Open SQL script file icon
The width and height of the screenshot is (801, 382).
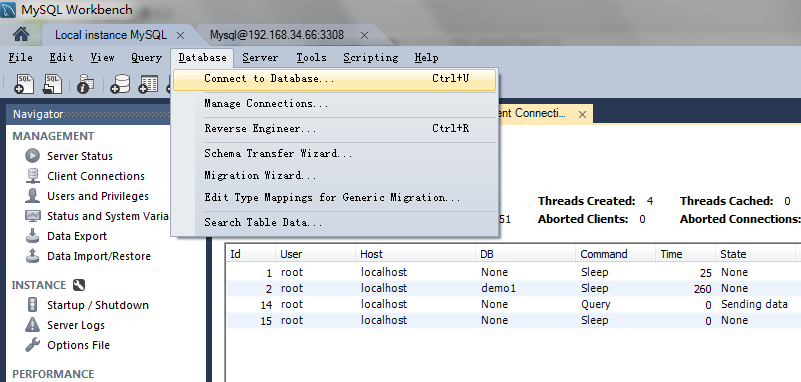click(52, 84)
